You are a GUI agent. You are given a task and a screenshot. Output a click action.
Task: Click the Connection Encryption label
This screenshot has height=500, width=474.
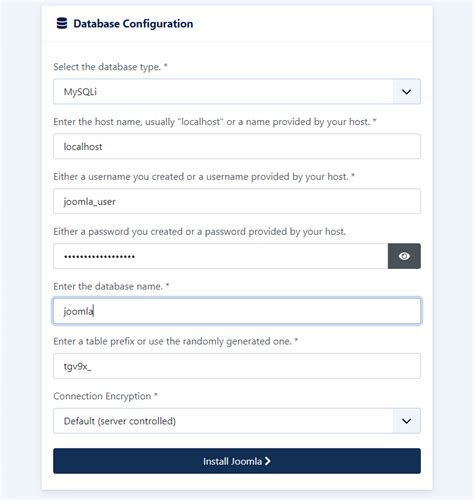coord(105,396)
